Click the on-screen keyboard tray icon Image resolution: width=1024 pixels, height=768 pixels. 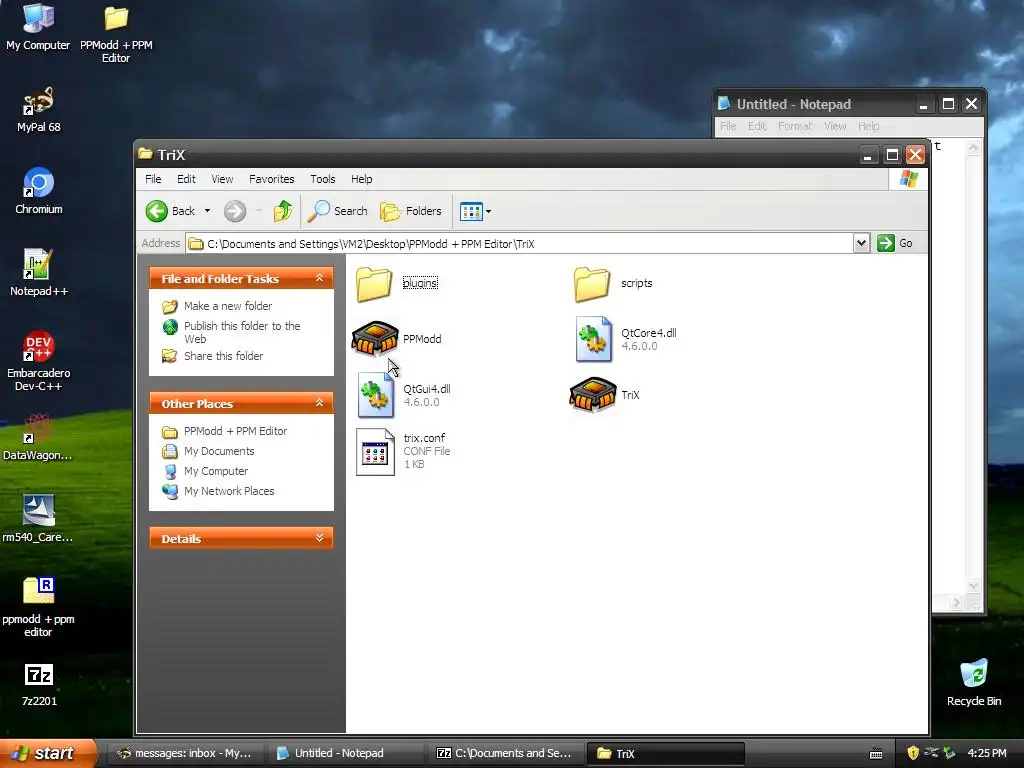coord(876,754)
